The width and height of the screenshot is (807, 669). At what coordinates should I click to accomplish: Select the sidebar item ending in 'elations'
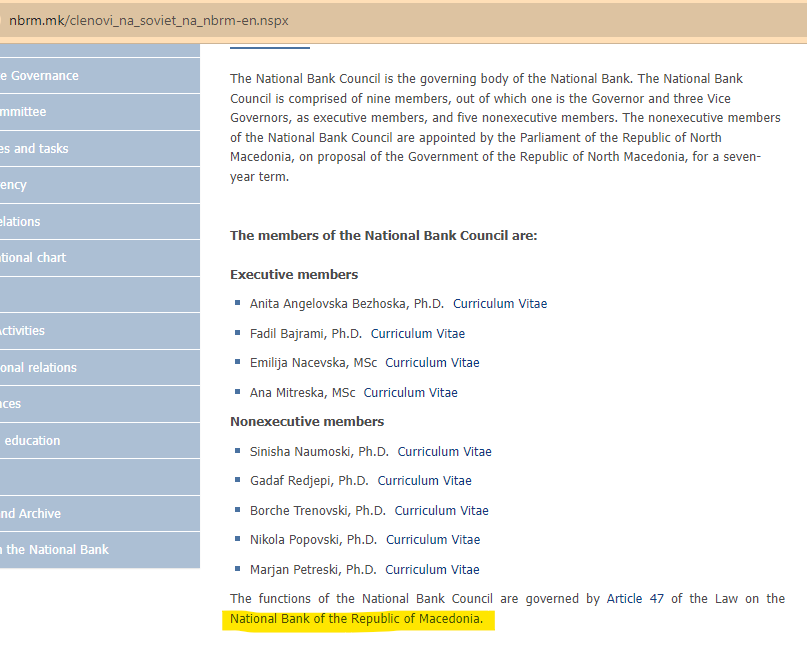coord(100,222)
